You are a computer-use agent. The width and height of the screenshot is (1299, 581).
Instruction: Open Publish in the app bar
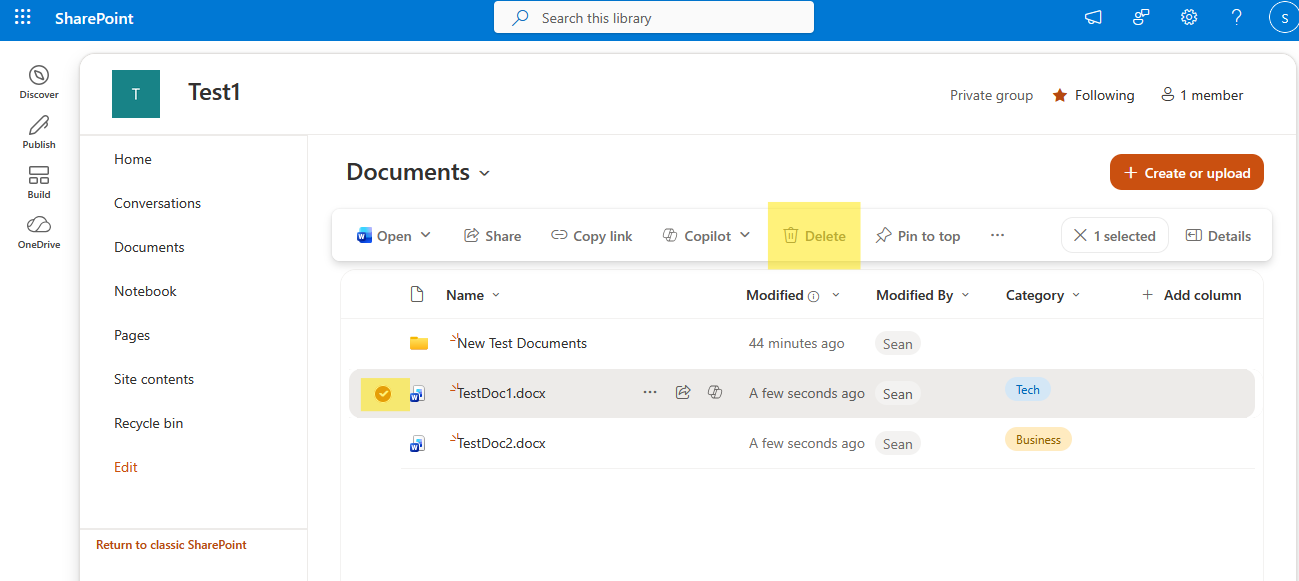(39, 132)
